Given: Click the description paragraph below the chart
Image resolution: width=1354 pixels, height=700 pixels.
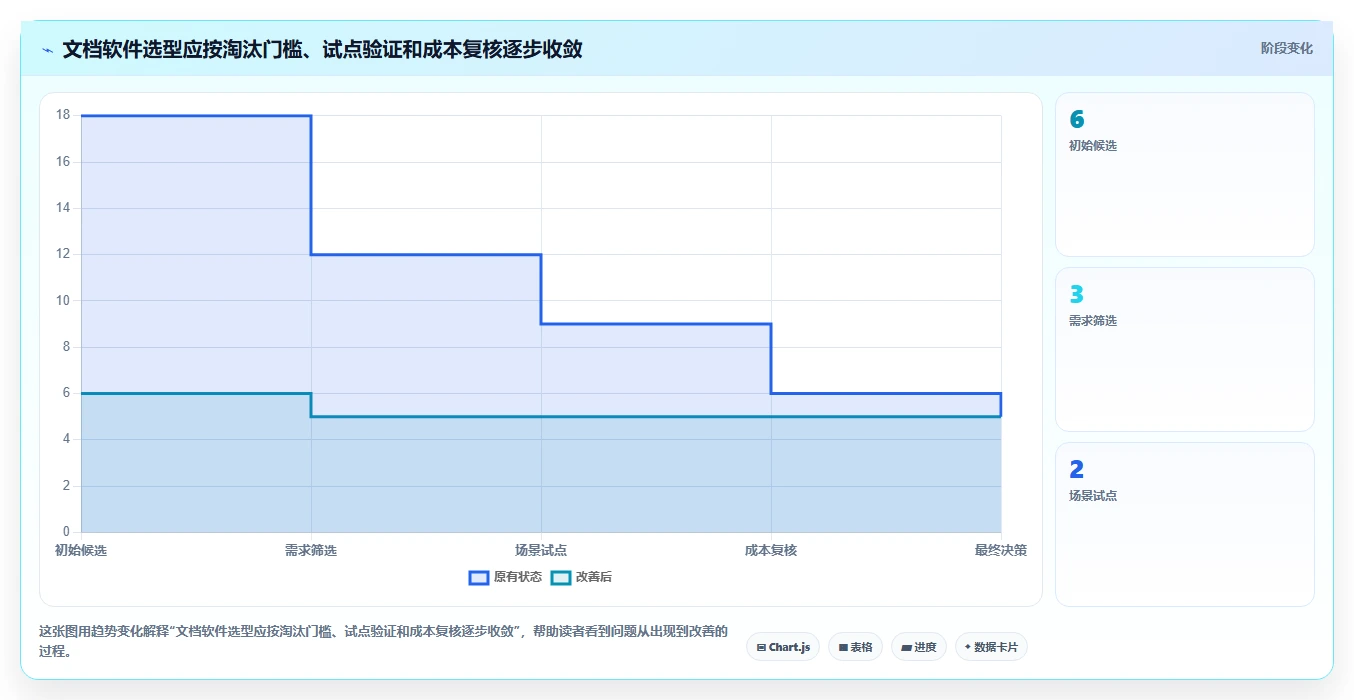Looking at the screenshot, I should point(384,641).
